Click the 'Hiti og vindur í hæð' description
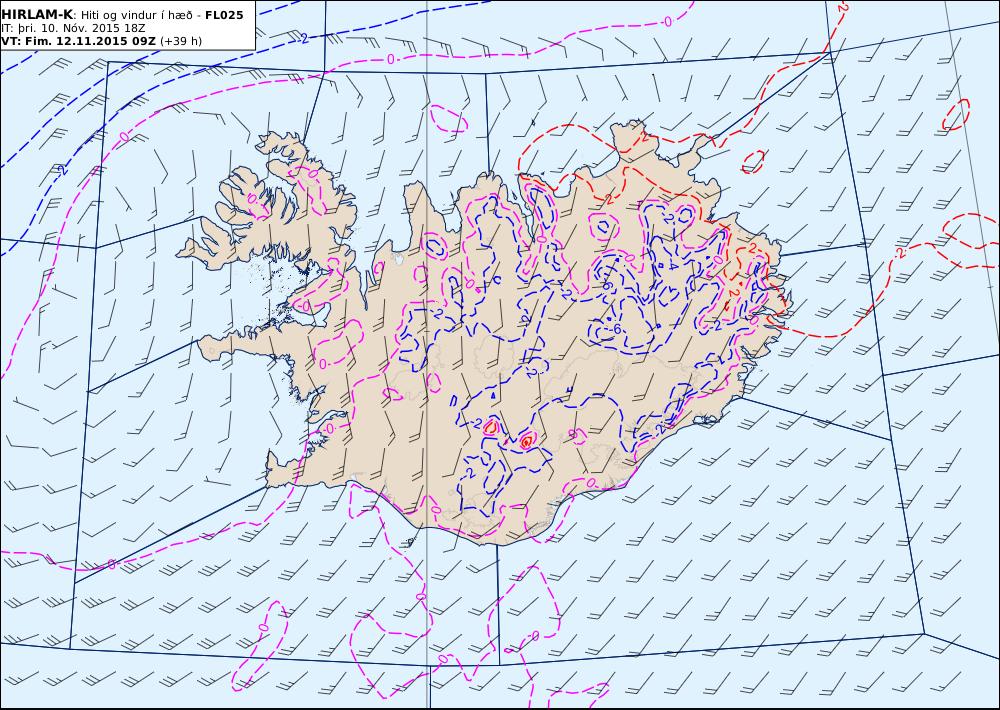The image size is (1000, 710). [136, 15]
